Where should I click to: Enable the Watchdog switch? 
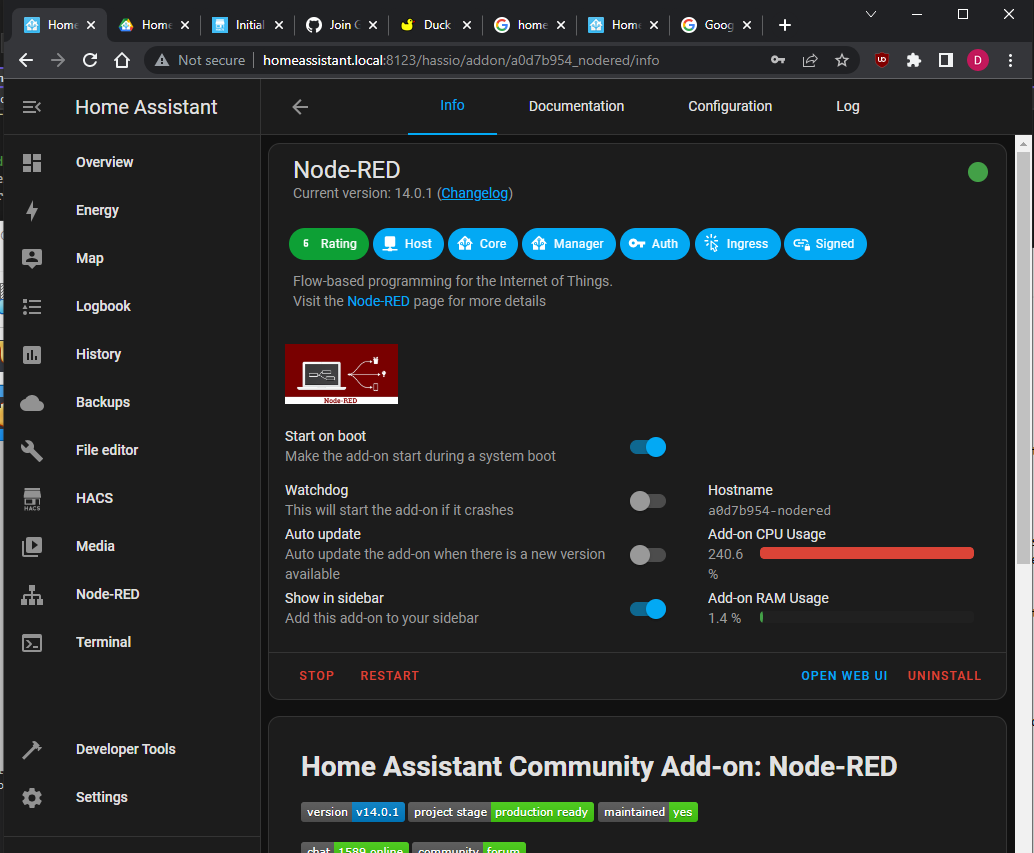tap(648, 501)
